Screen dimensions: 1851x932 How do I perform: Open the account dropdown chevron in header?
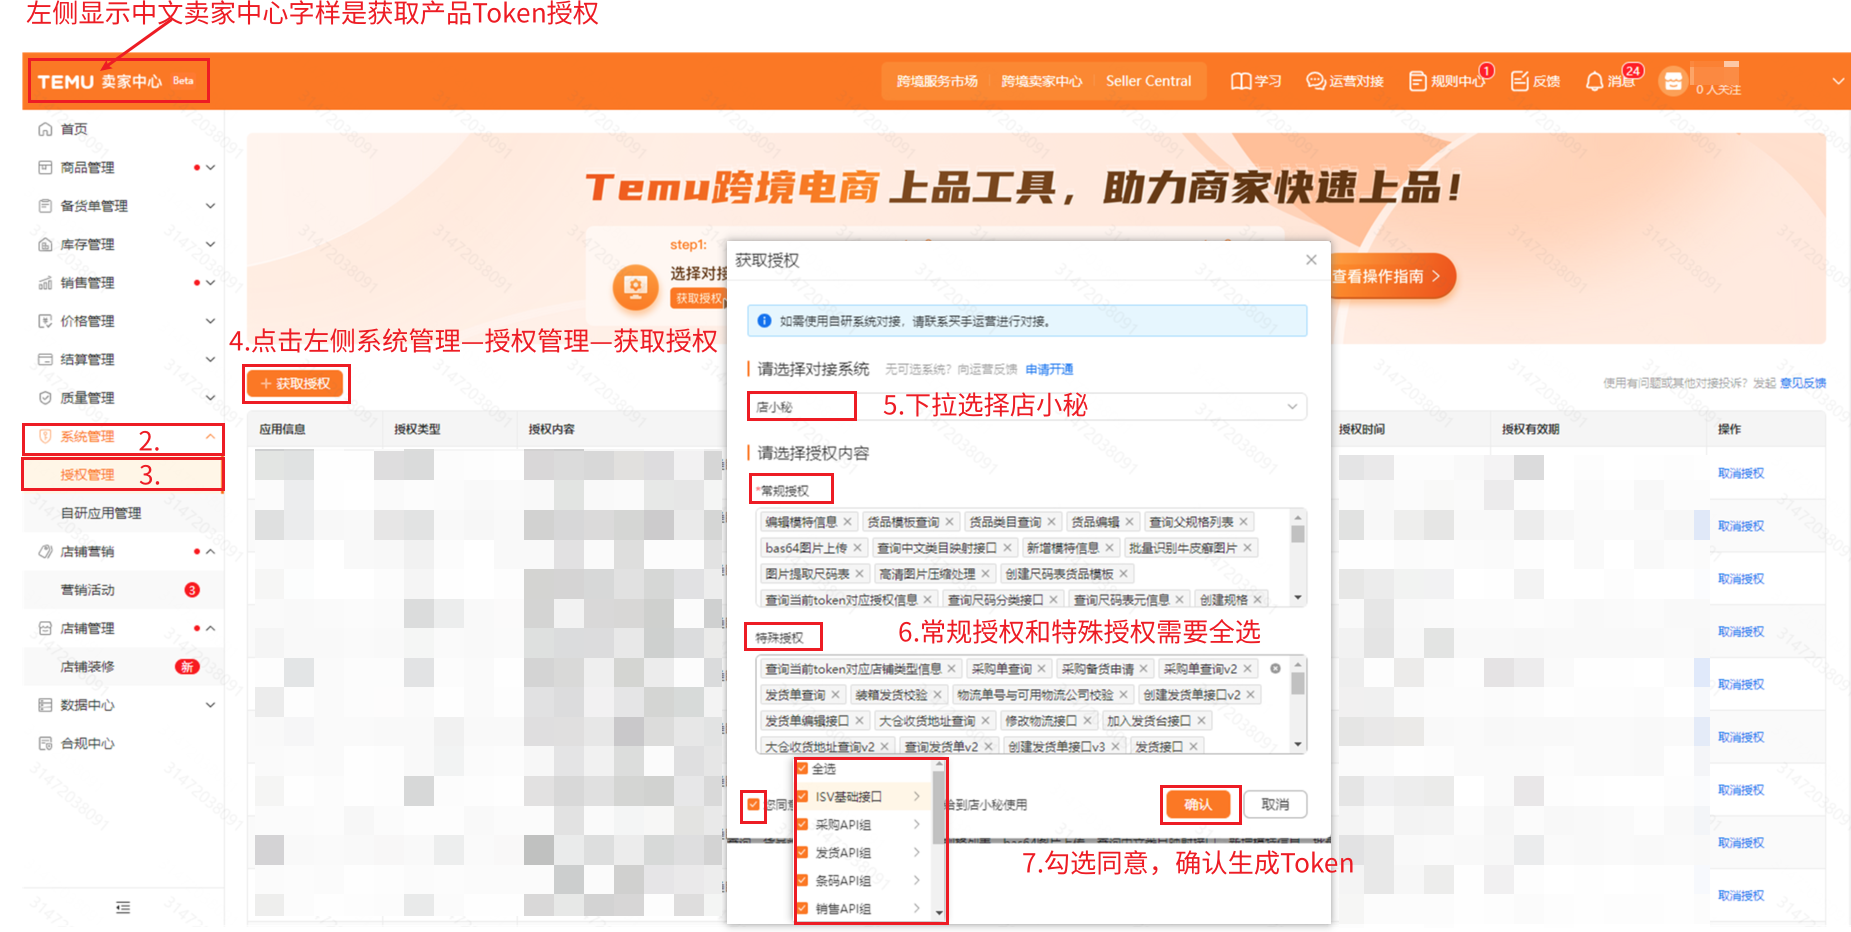click(x=1838, y=81)
